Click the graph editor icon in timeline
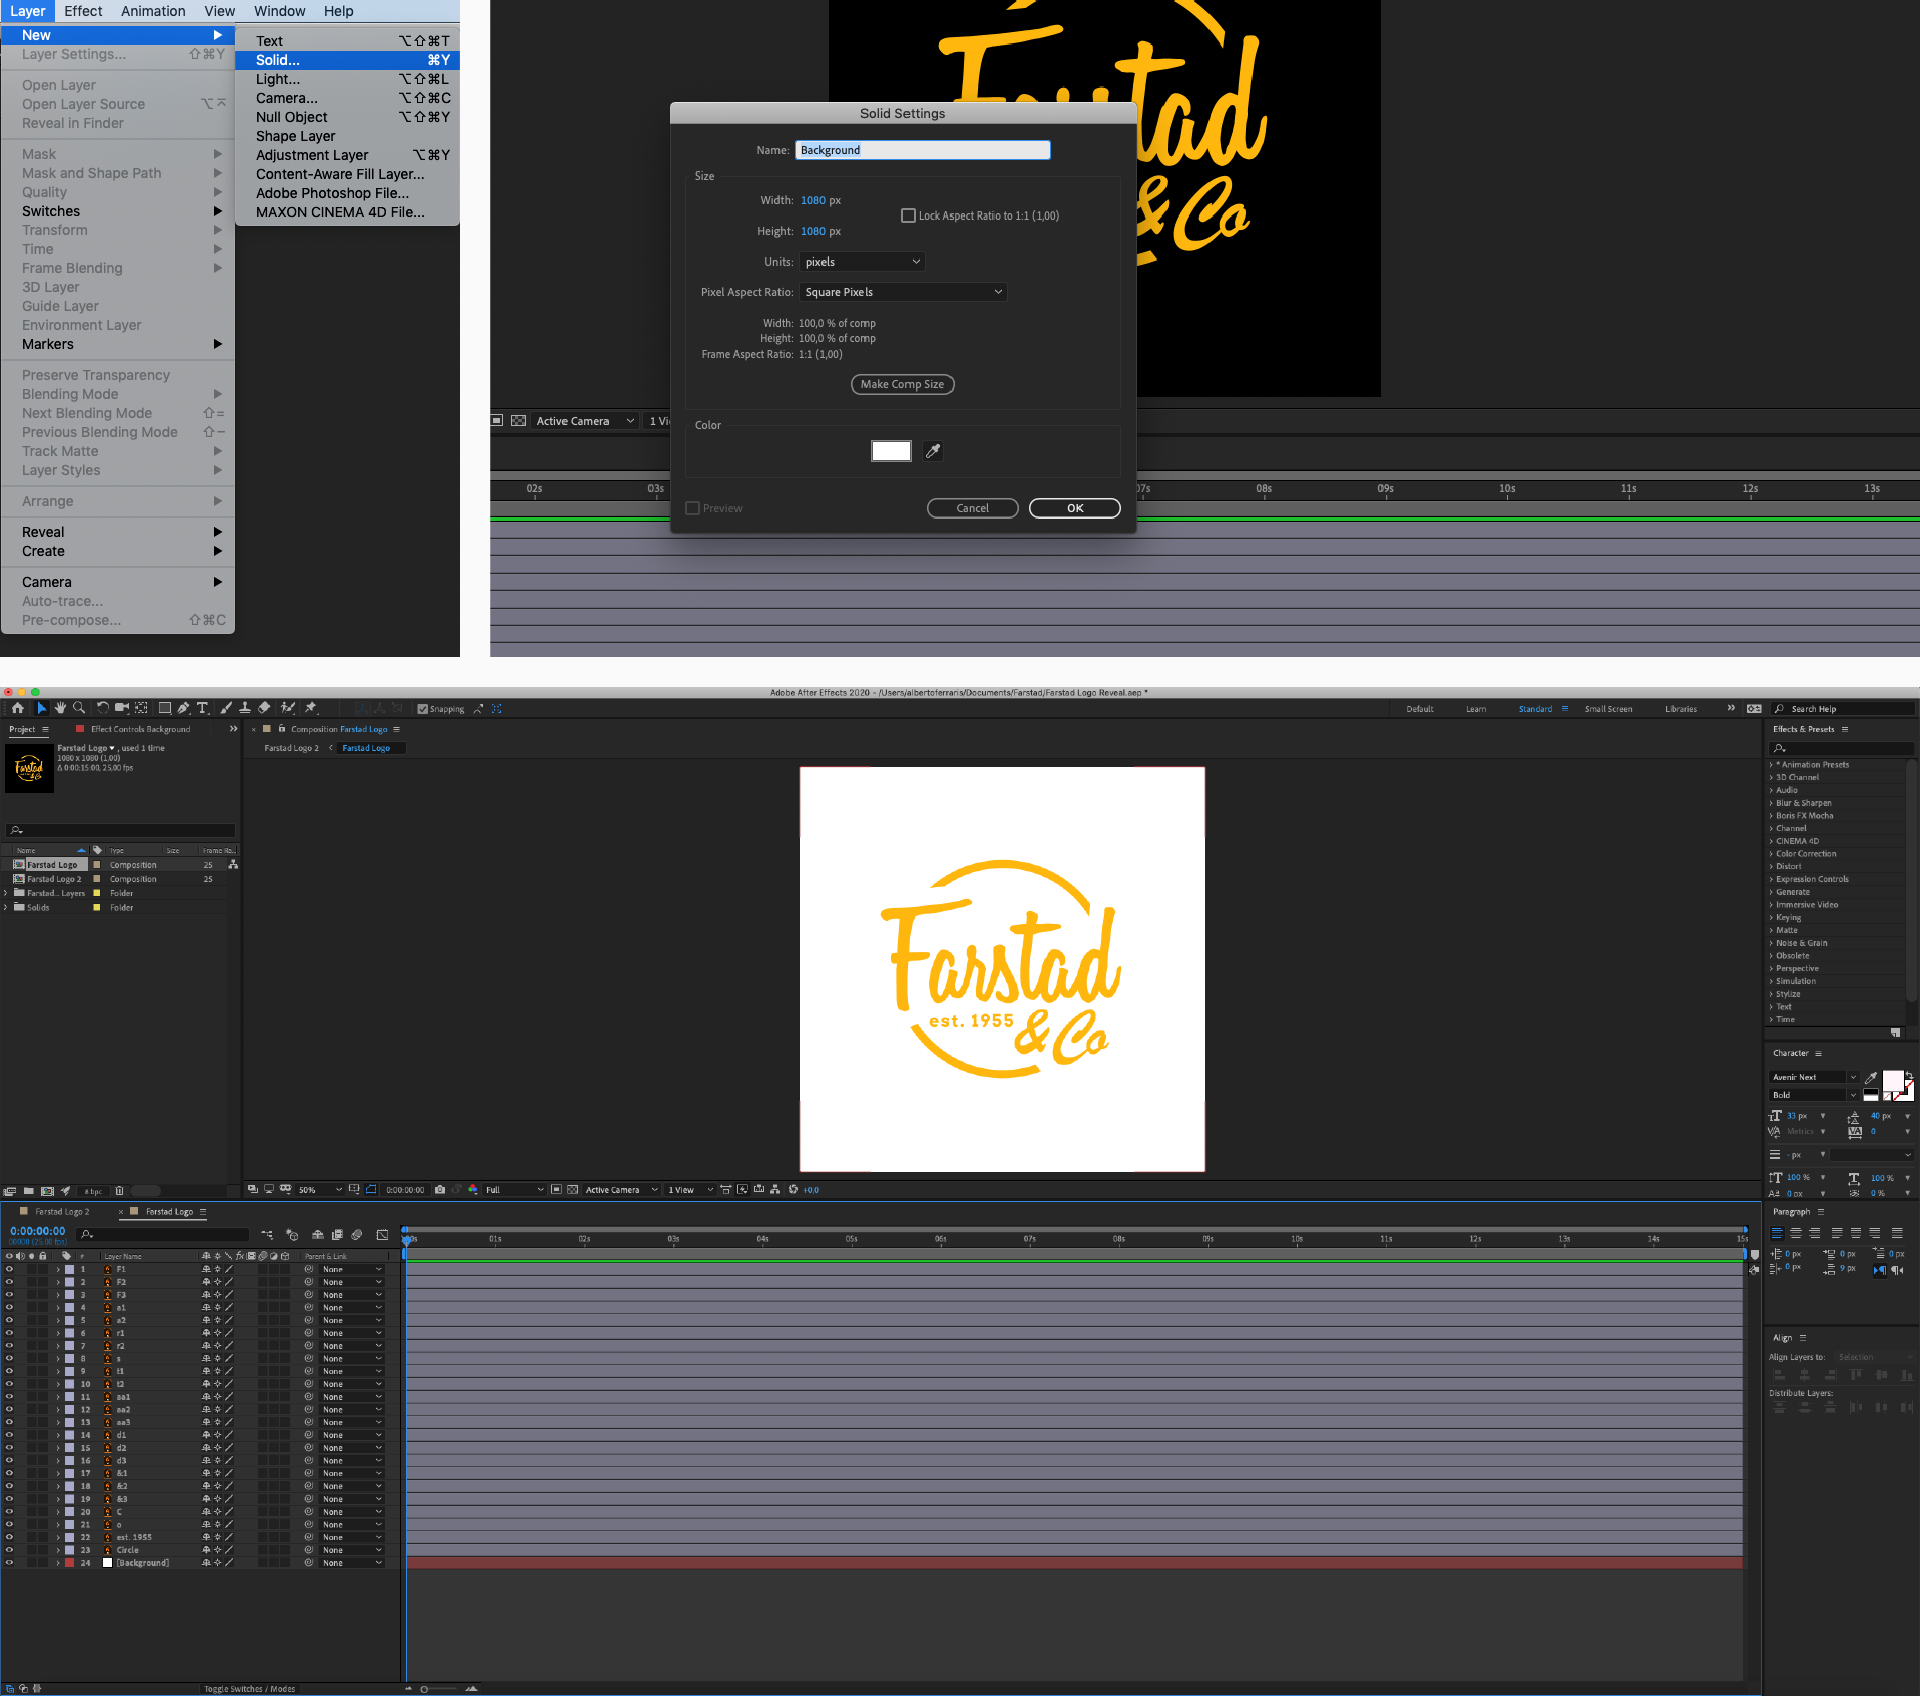Viewport: 1920px width, 1696px height. coord(382,1235)
